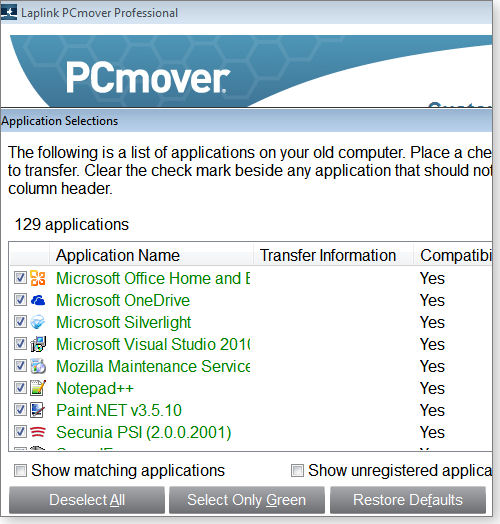Select Microsoft Office Home row name

(153, 278)
